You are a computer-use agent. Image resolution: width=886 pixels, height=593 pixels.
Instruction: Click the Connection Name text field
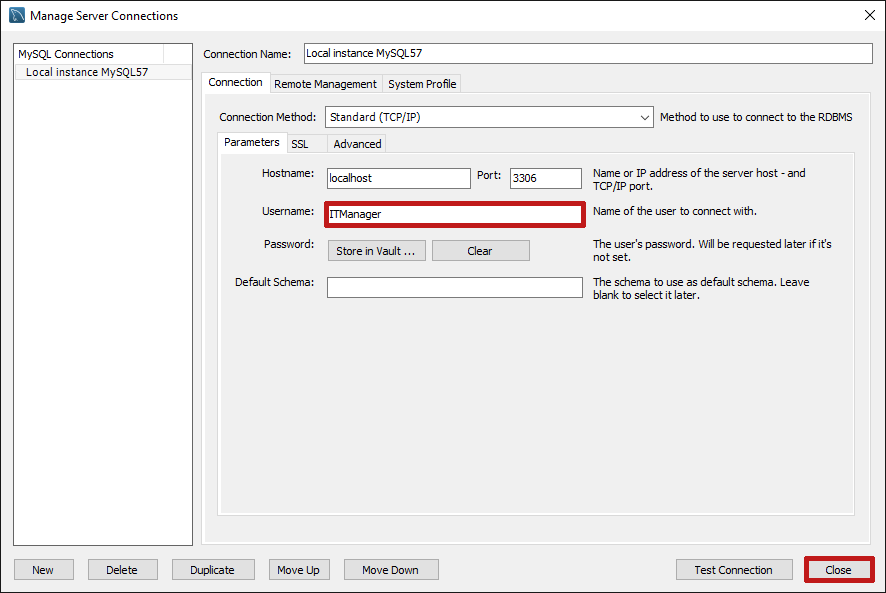(588, 54)
